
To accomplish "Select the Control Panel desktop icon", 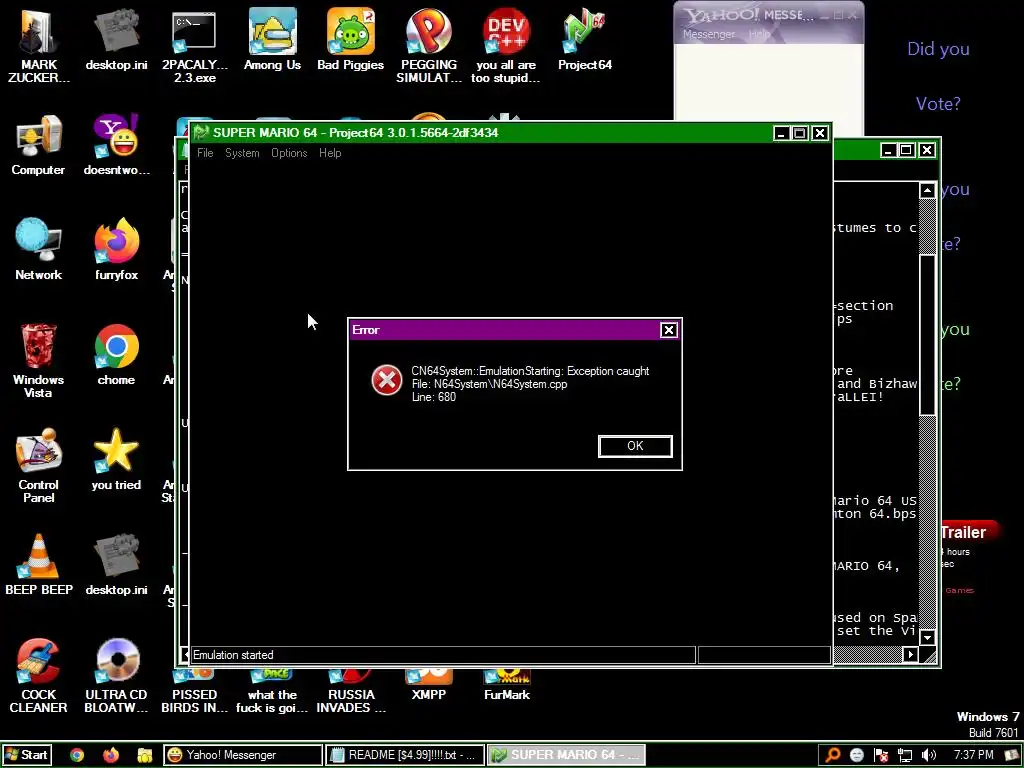I will pyautogui.click(x=39, y=466).
